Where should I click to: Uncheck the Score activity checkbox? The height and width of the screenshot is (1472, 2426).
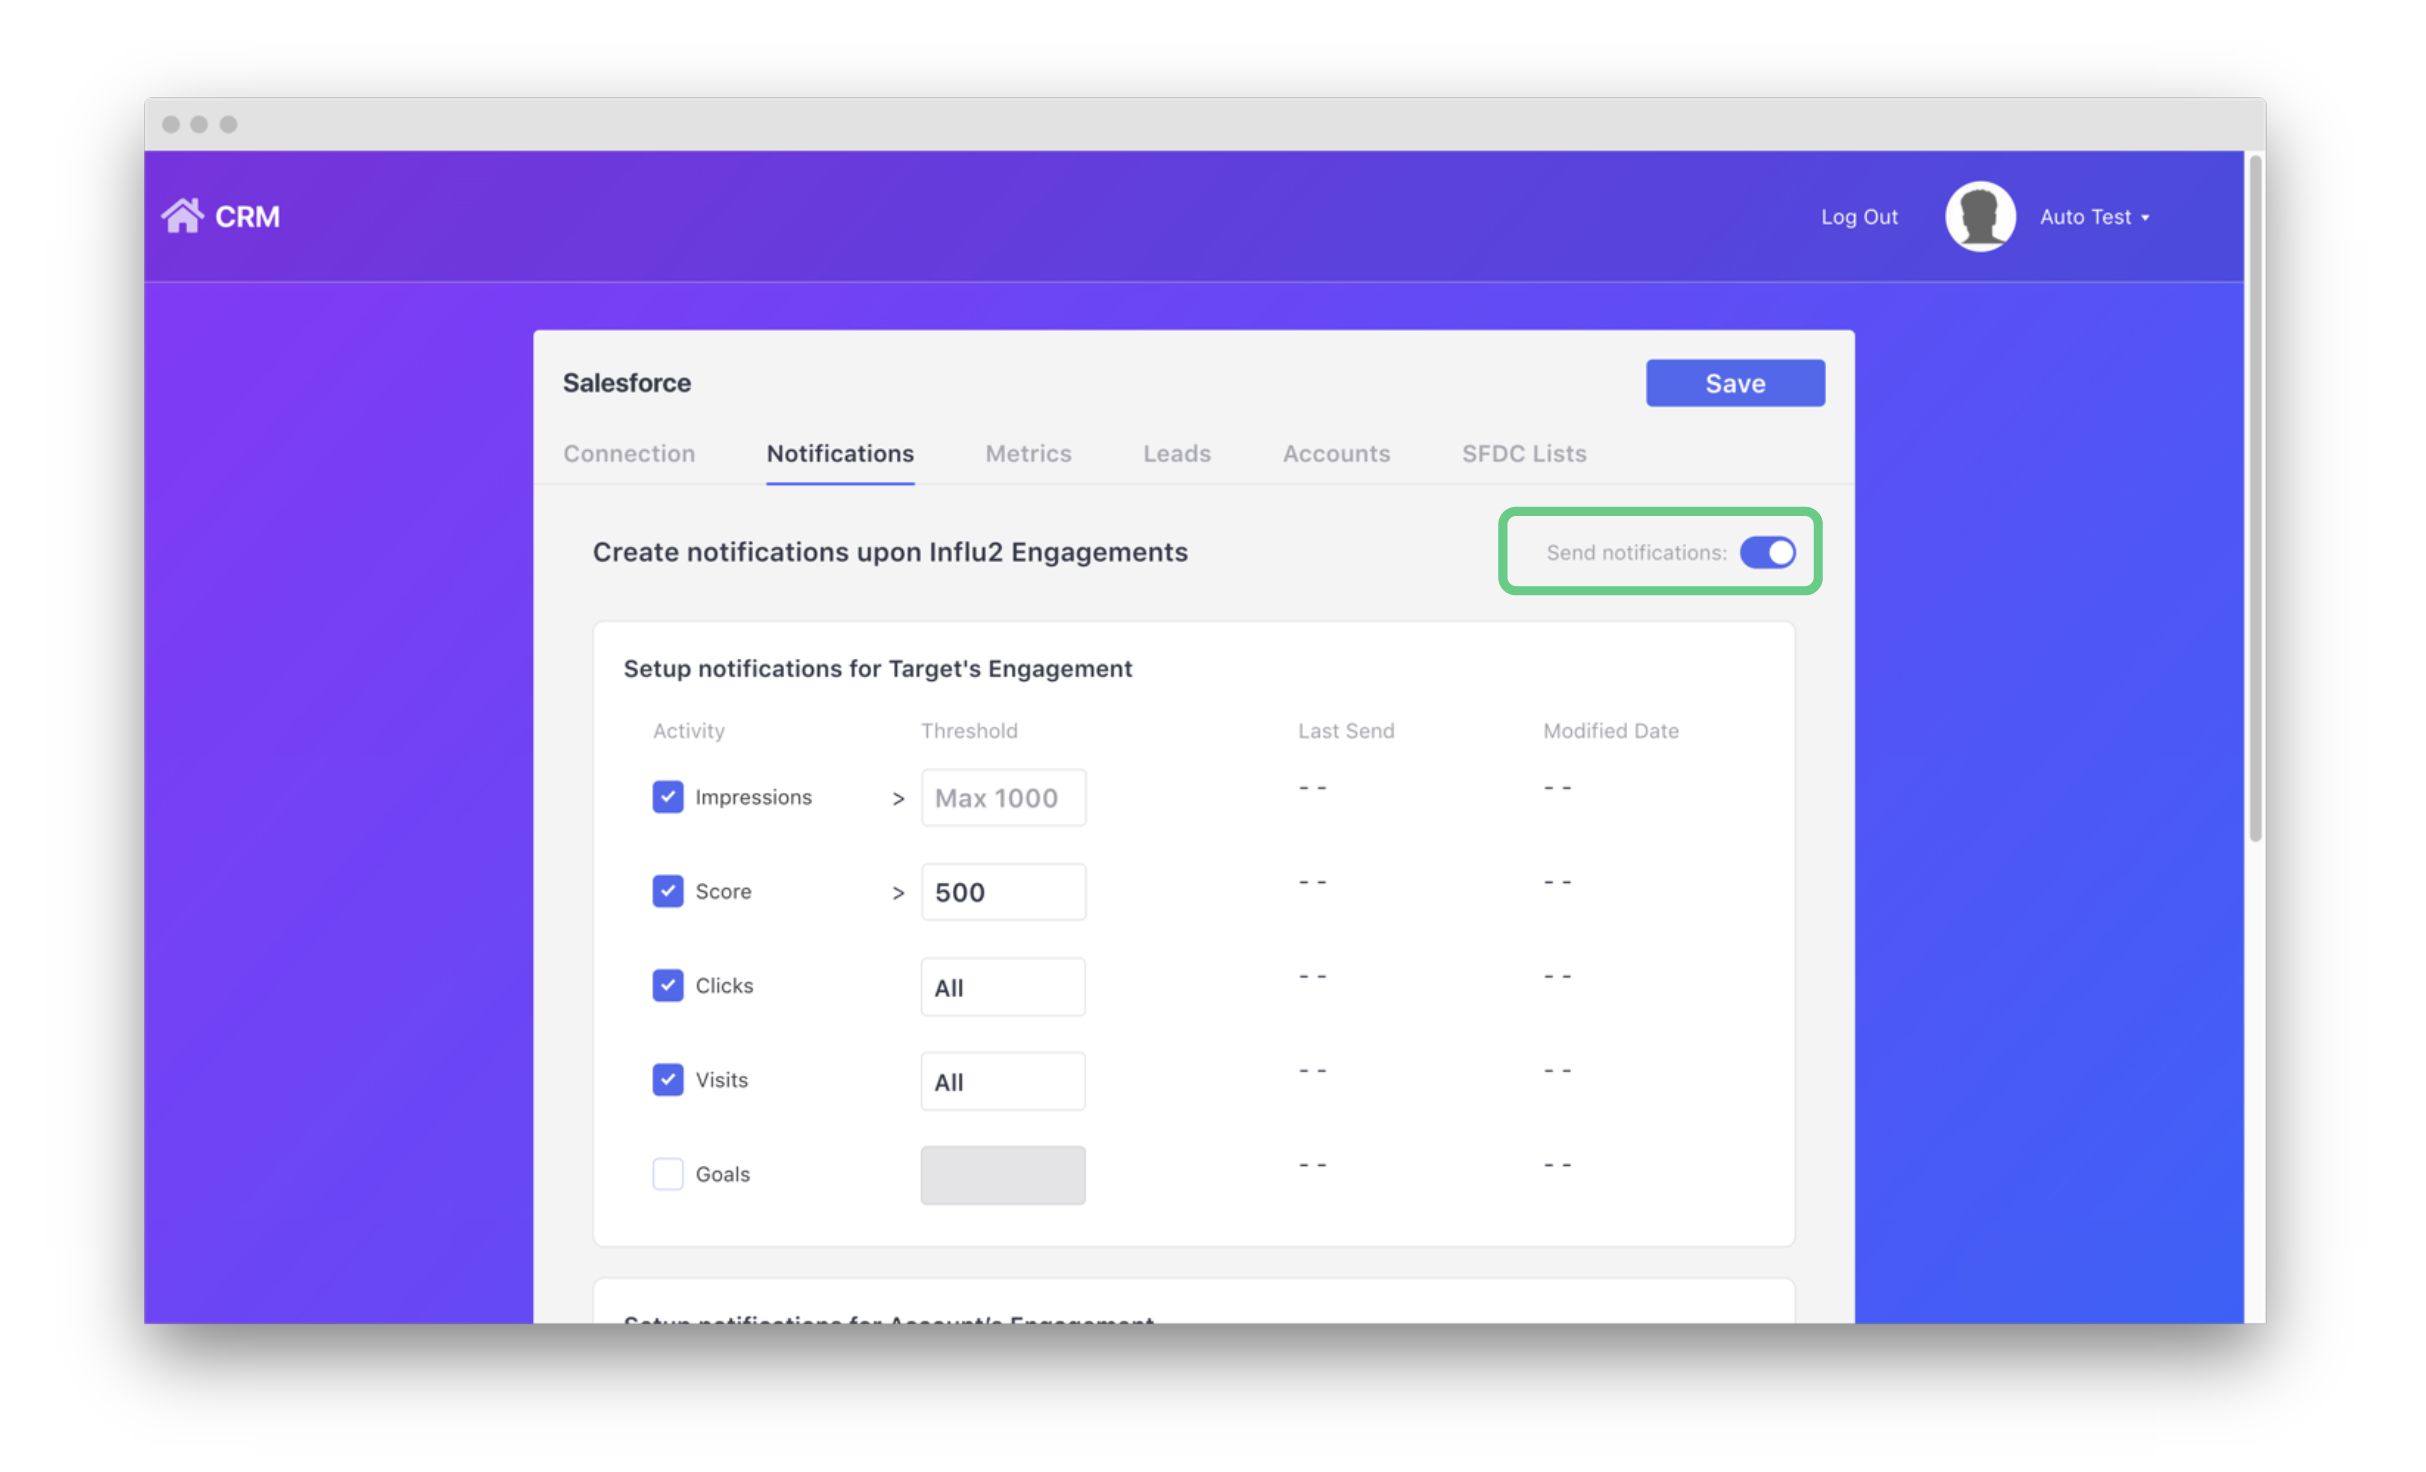667,891
